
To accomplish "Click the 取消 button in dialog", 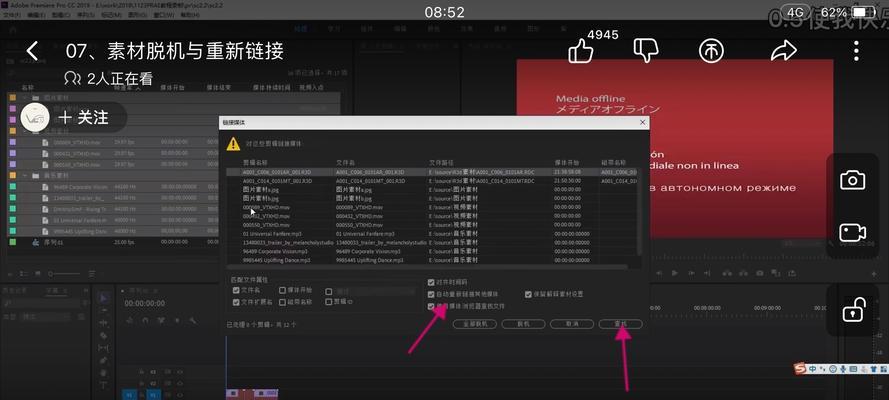I will tap(571, 325).
